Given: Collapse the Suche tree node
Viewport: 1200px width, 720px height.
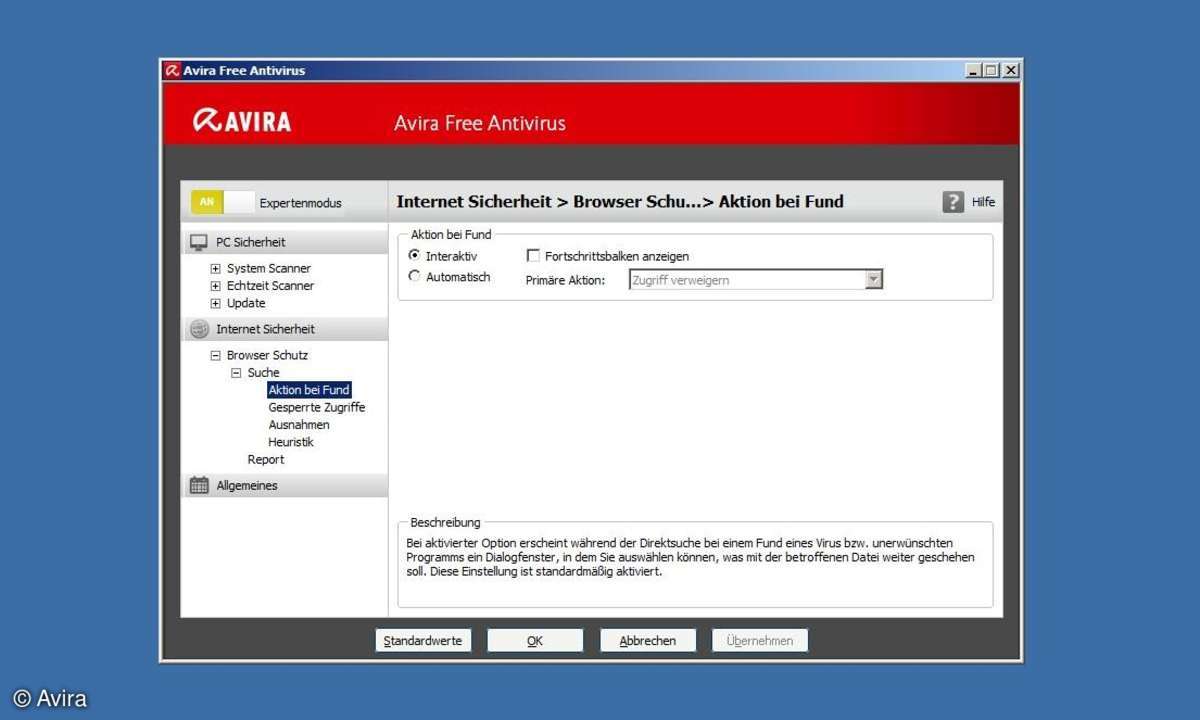Looking at the screenshot, I should (236, 373).
